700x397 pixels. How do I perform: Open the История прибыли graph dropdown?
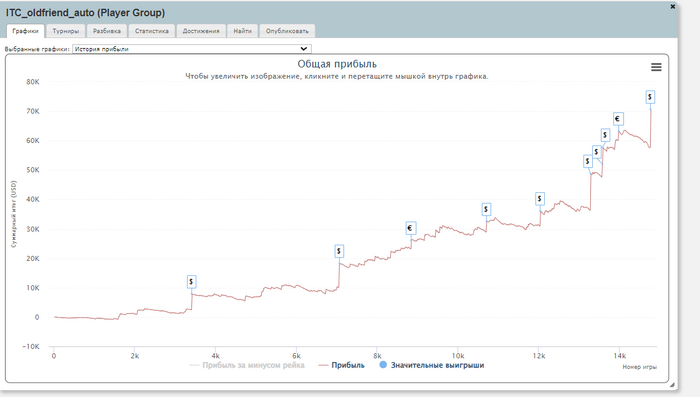tap(192, 49)
